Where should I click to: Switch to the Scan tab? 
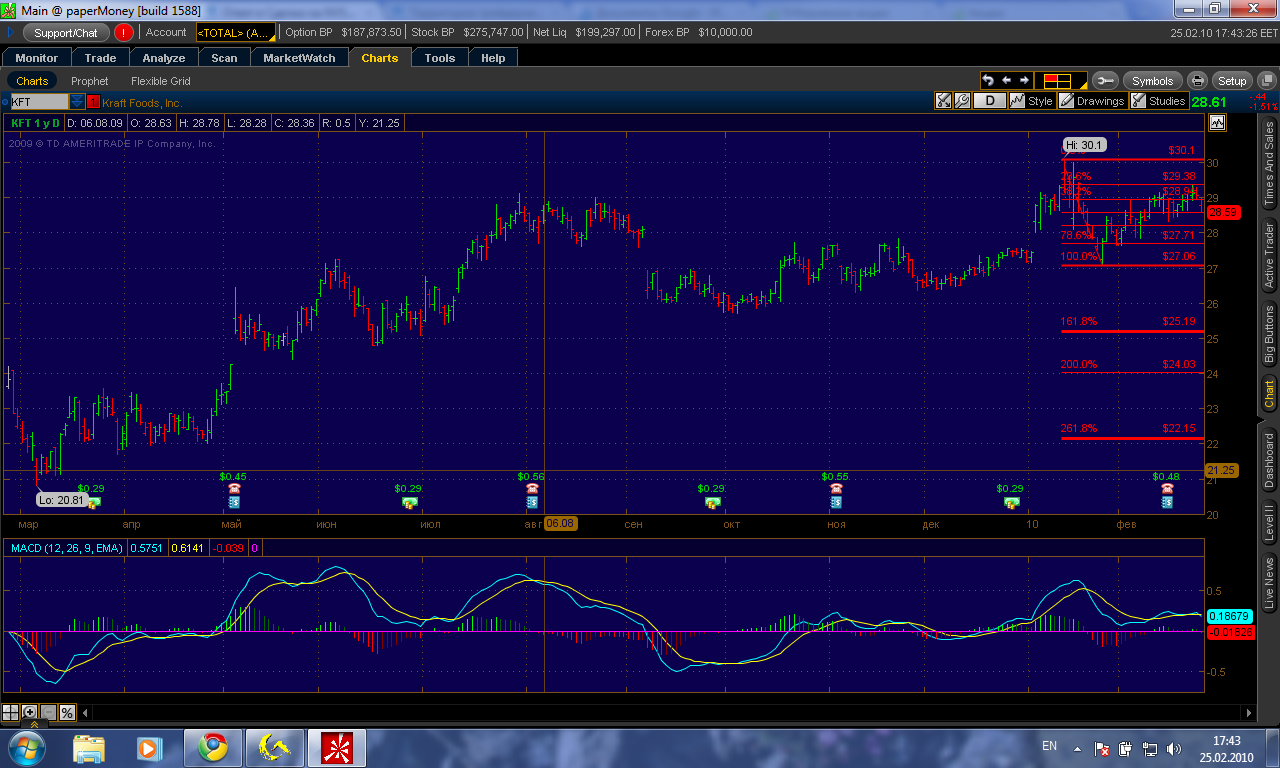coord(225,58)
